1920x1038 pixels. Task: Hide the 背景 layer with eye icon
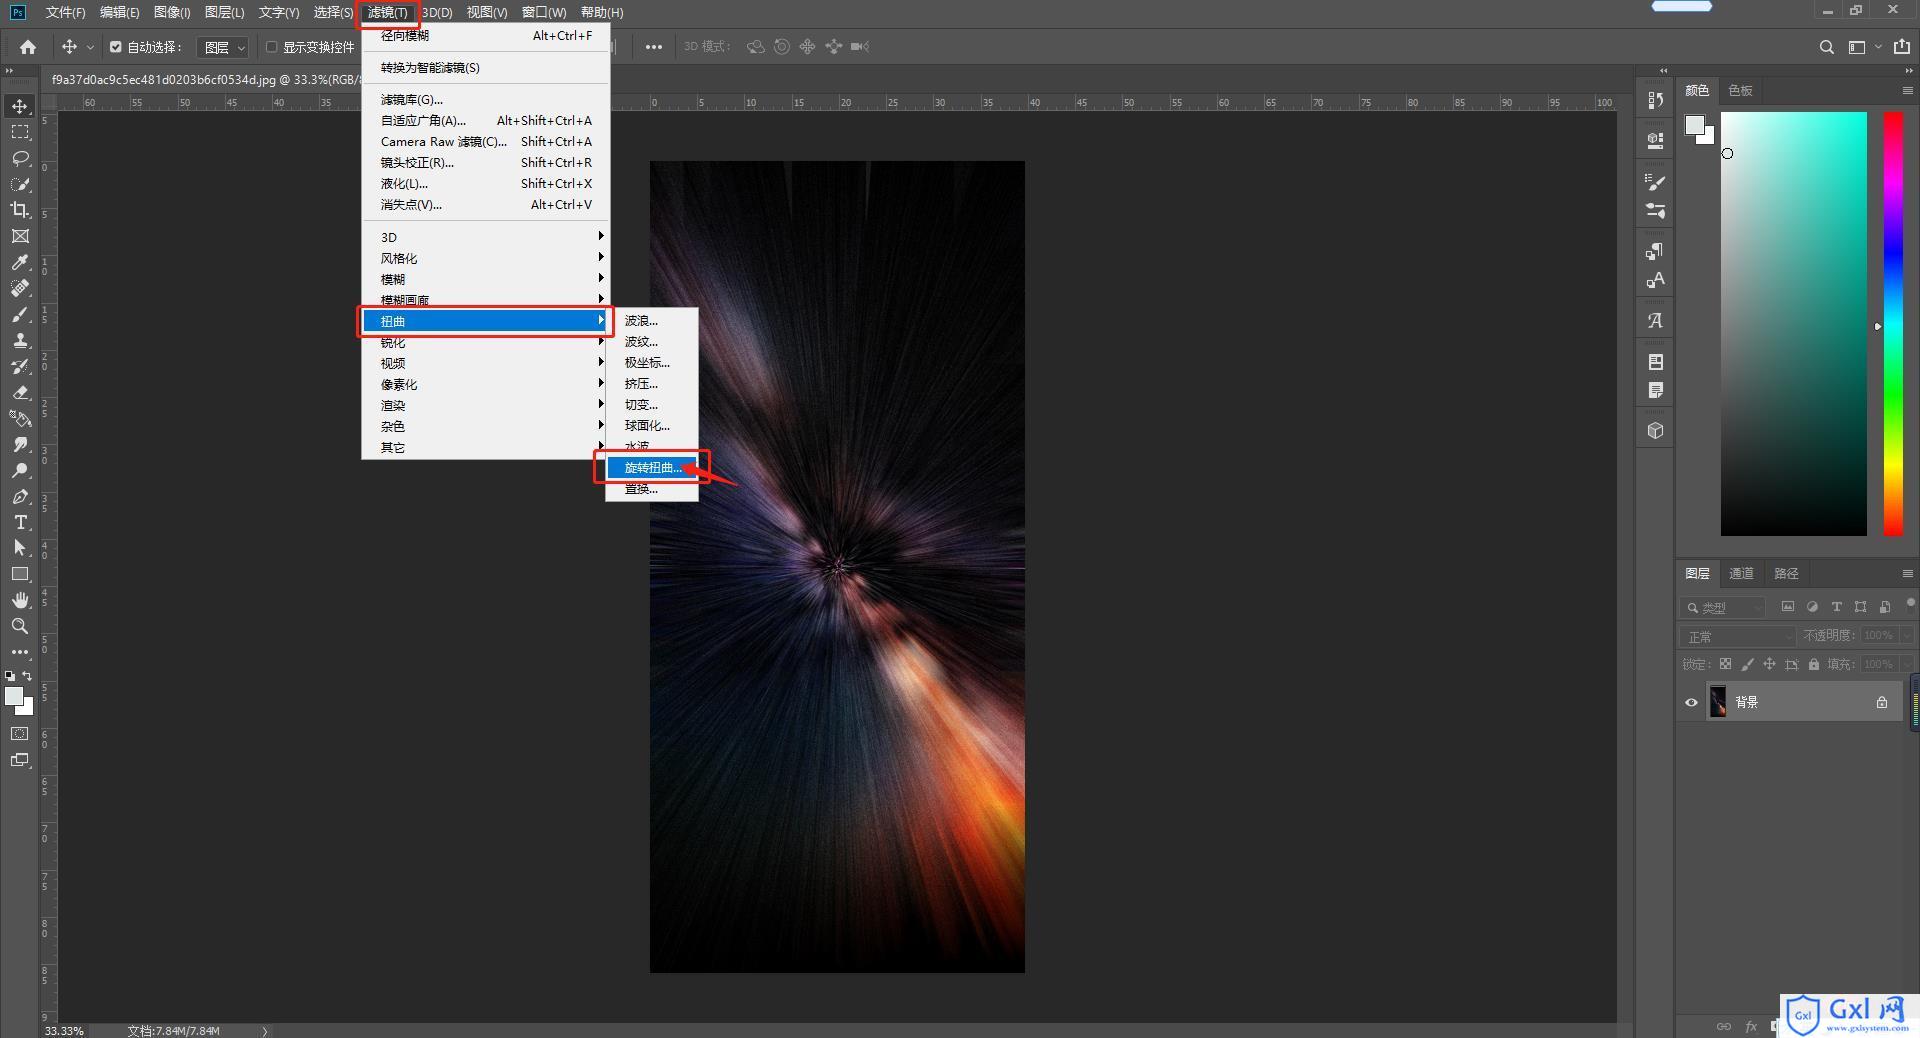click(1691, 702)
